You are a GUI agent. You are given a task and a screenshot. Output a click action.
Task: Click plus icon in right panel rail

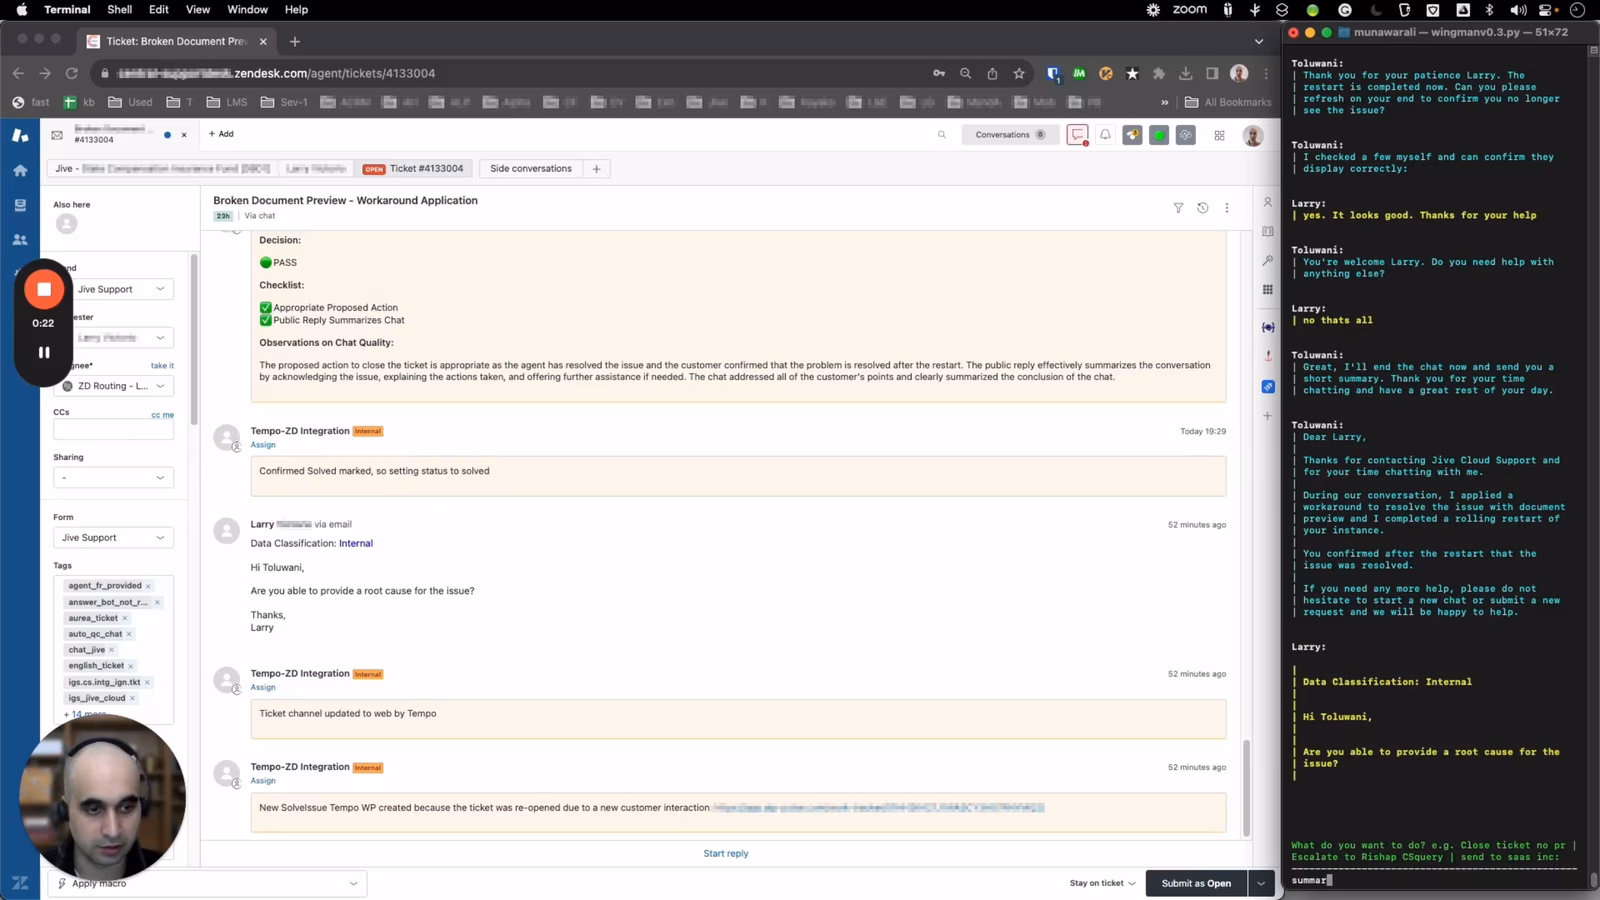tap(1268, 415)
